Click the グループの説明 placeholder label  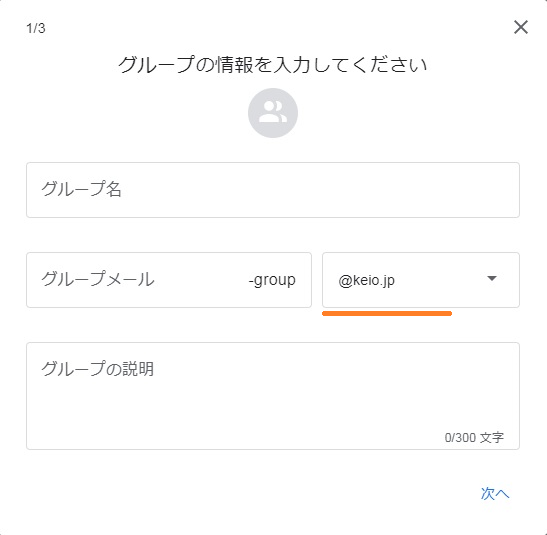click(x=97, y=369)
